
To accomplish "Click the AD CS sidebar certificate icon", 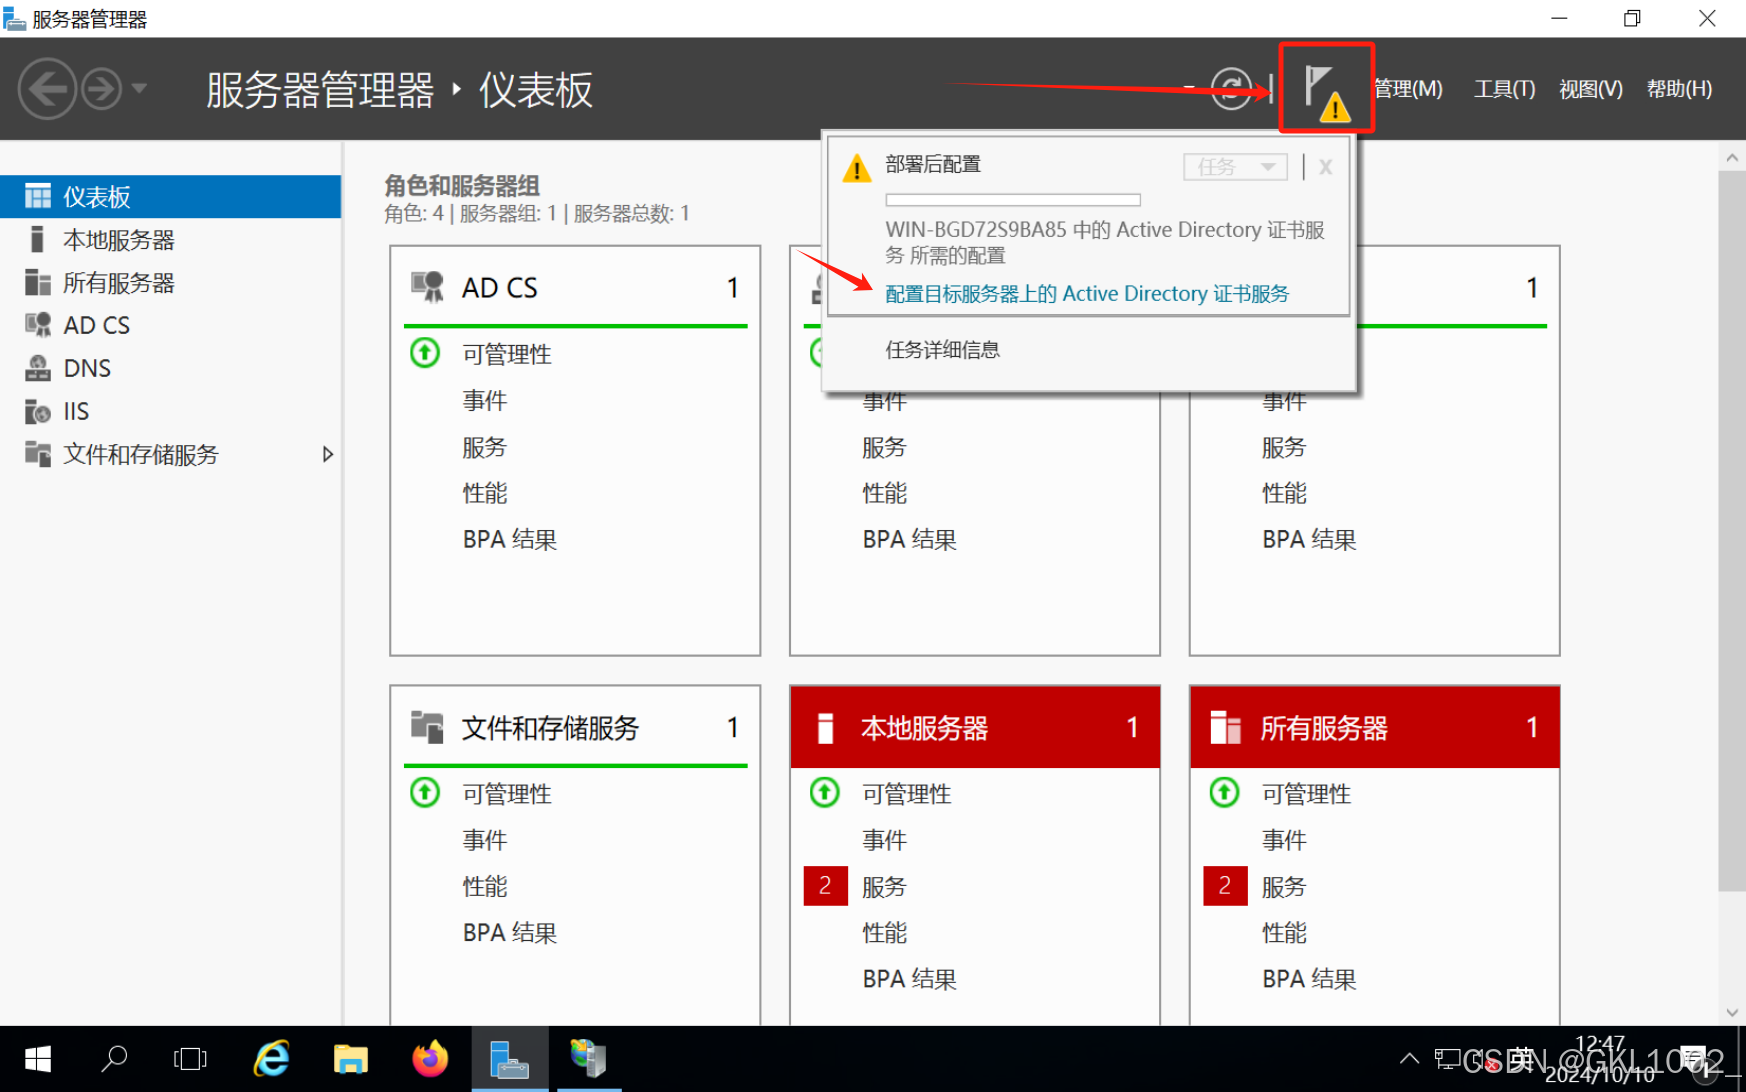I will pyautogui.click(x=38, y=325).
